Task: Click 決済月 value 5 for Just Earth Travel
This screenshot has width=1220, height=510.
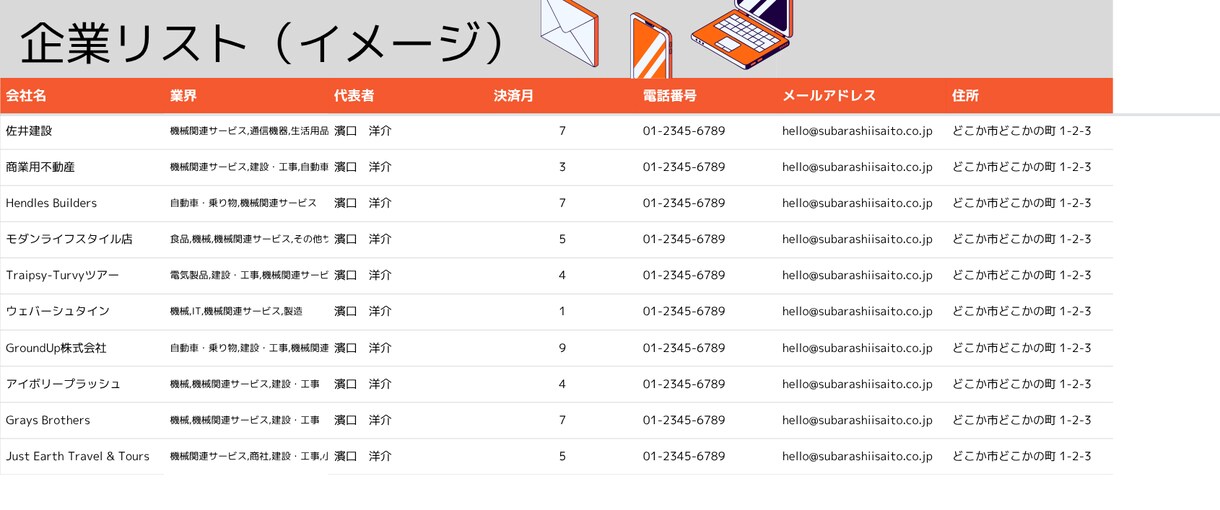Action: [562, 456]
